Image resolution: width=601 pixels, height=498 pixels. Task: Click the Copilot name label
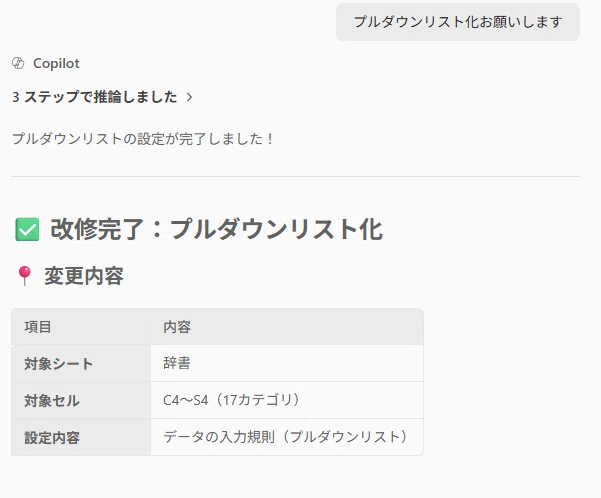56,63
